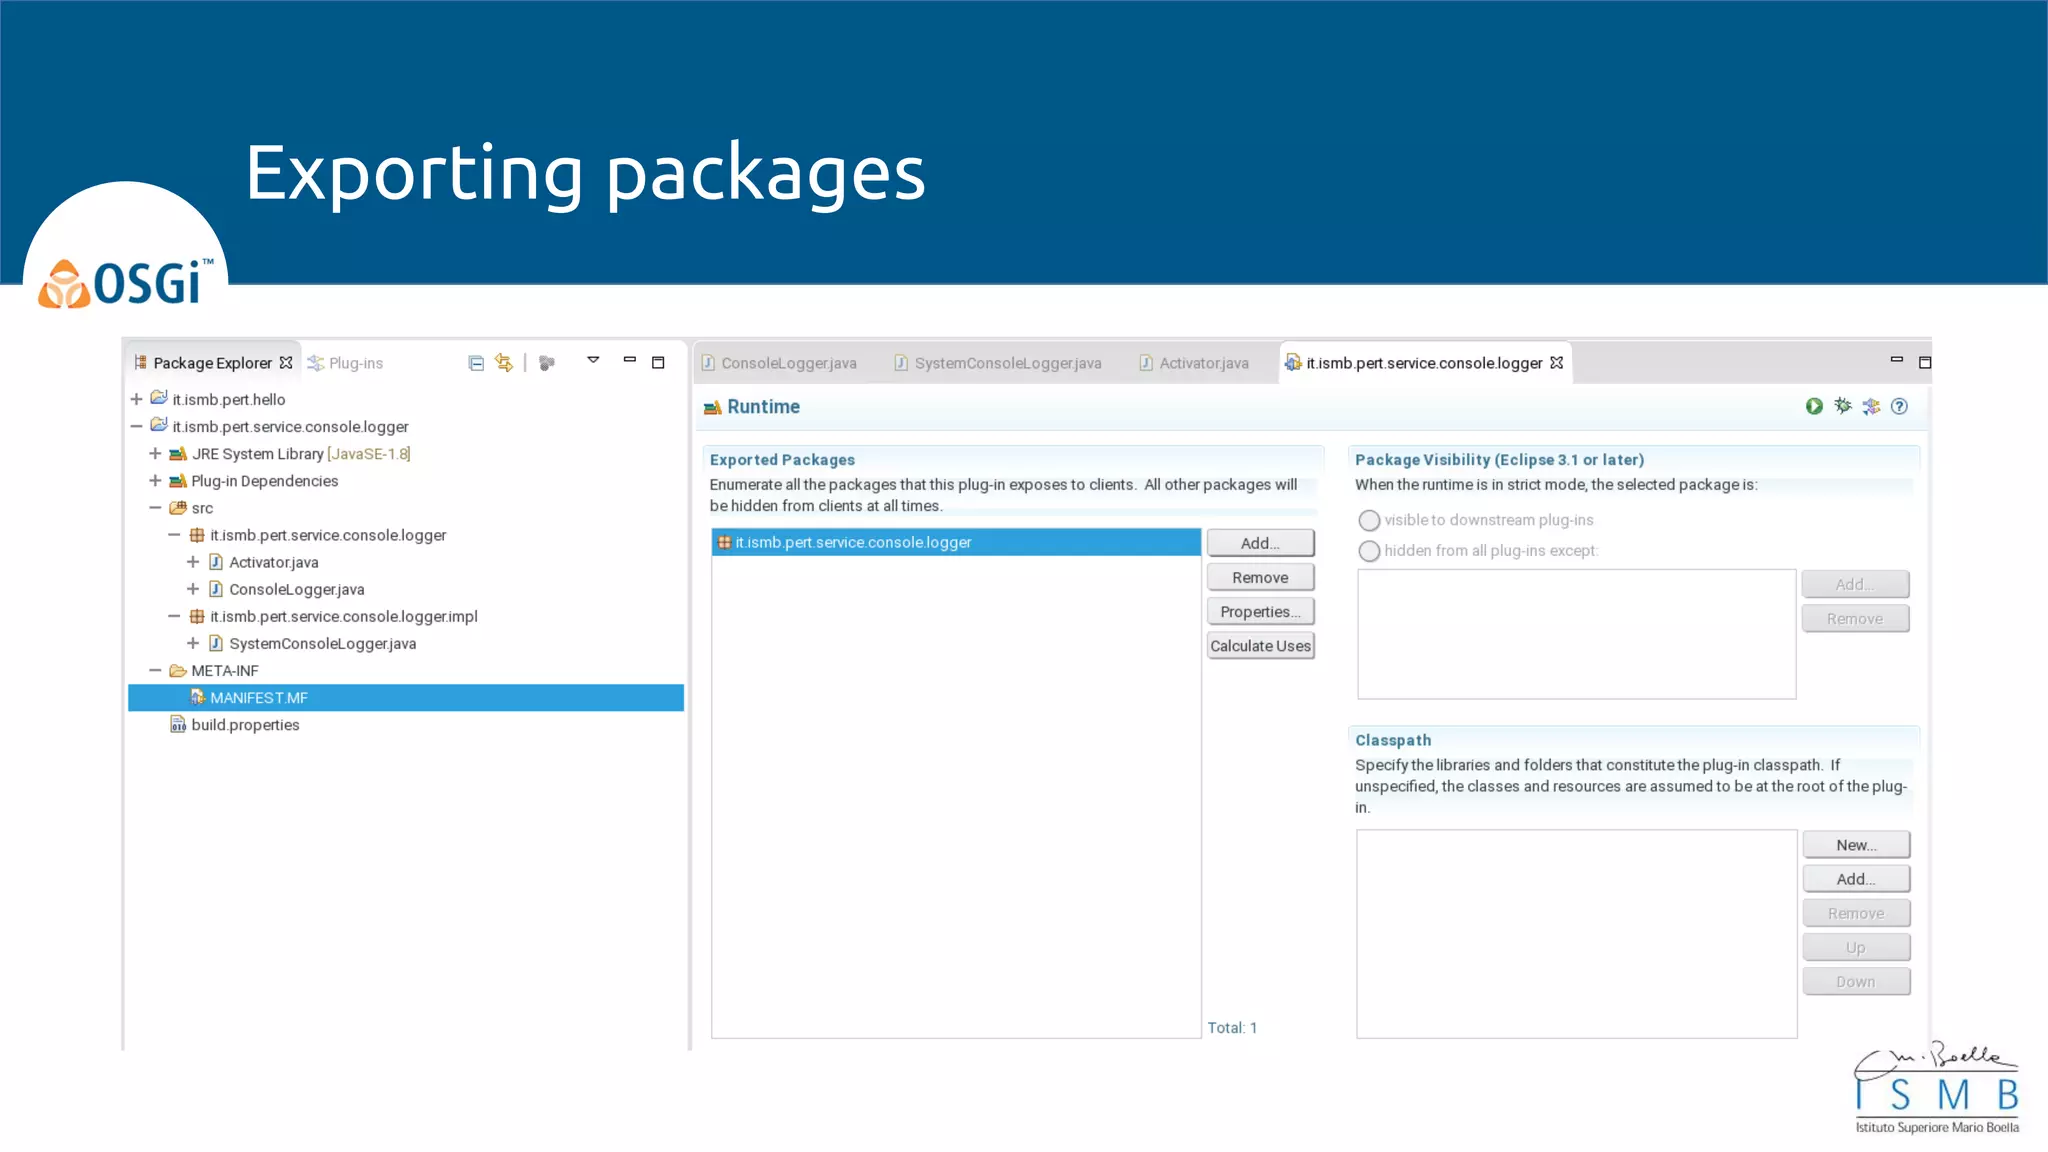Click Add... next to Exported Packages
Screen dimensions: 2048x1152
pos(1260,543)
